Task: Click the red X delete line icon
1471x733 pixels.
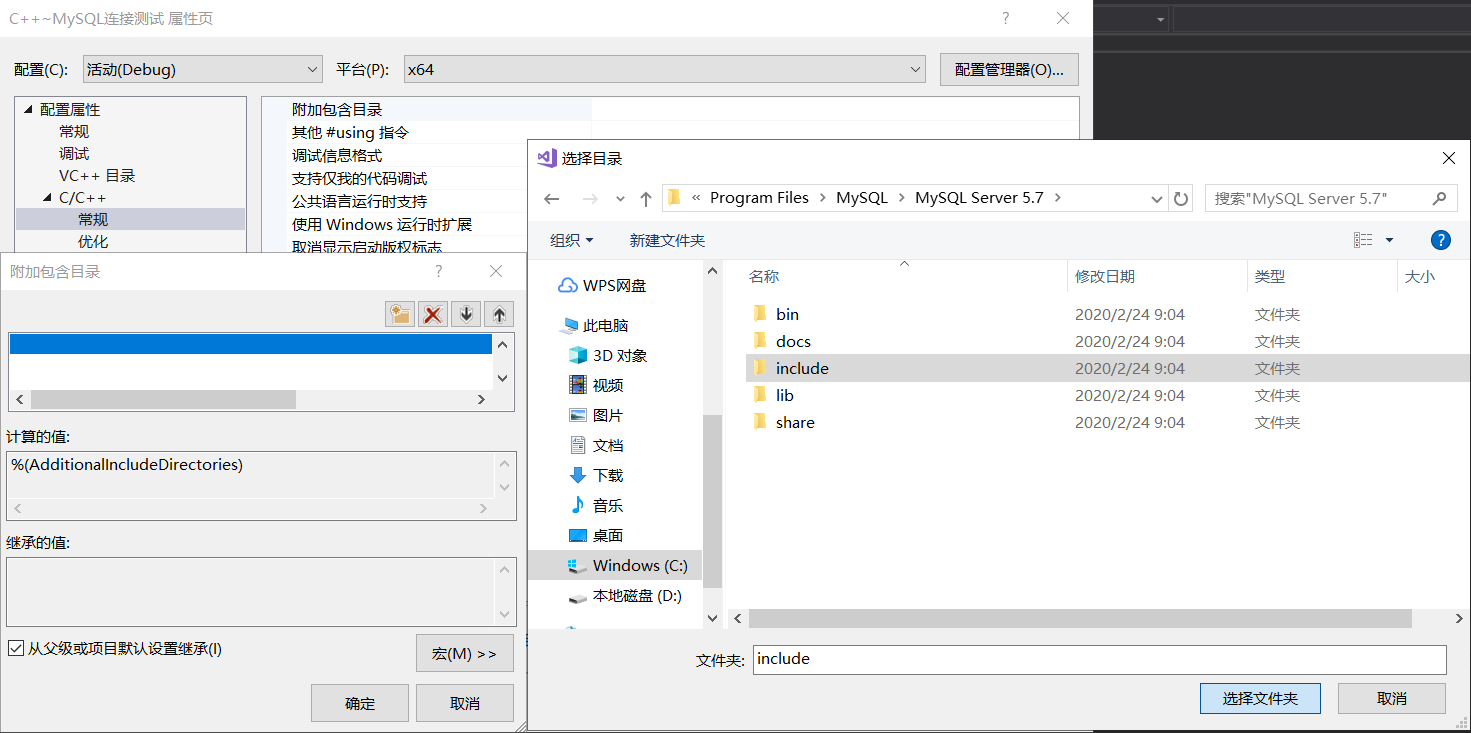Action: (x=433, y=314)
